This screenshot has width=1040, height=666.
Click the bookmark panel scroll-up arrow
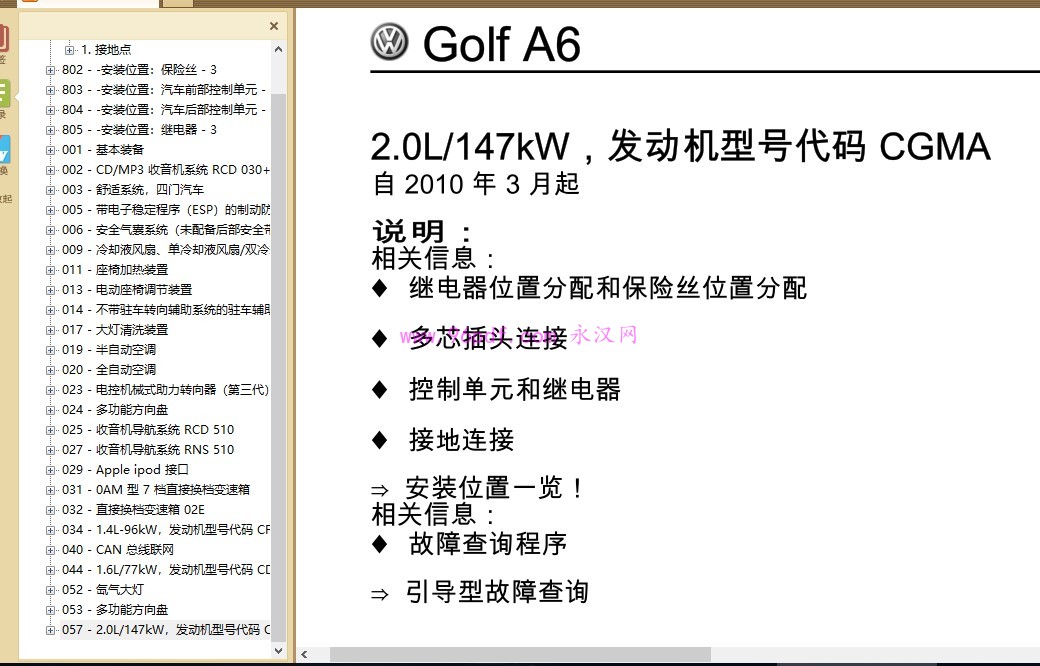279,49
